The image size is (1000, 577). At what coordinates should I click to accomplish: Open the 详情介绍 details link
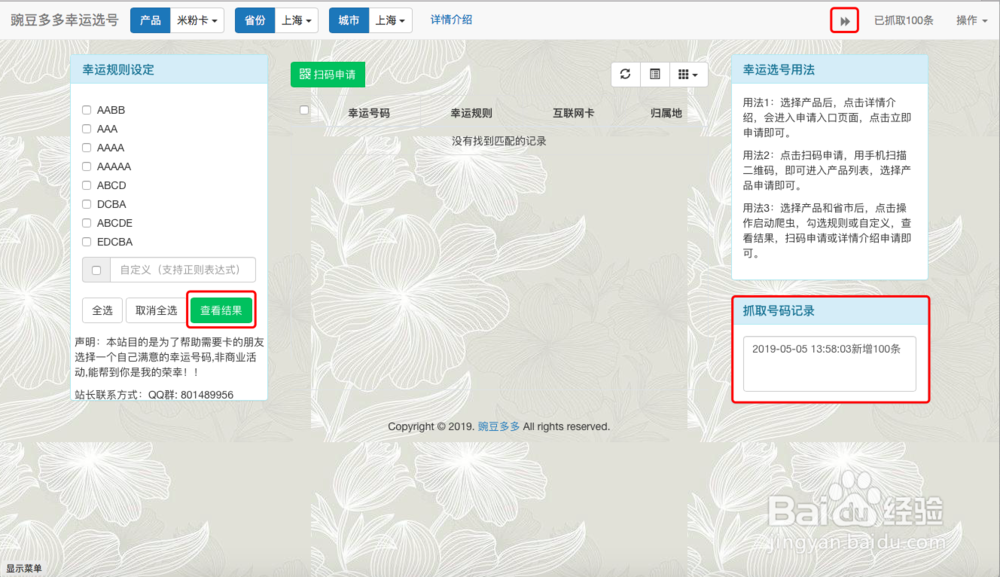point(451,18)
